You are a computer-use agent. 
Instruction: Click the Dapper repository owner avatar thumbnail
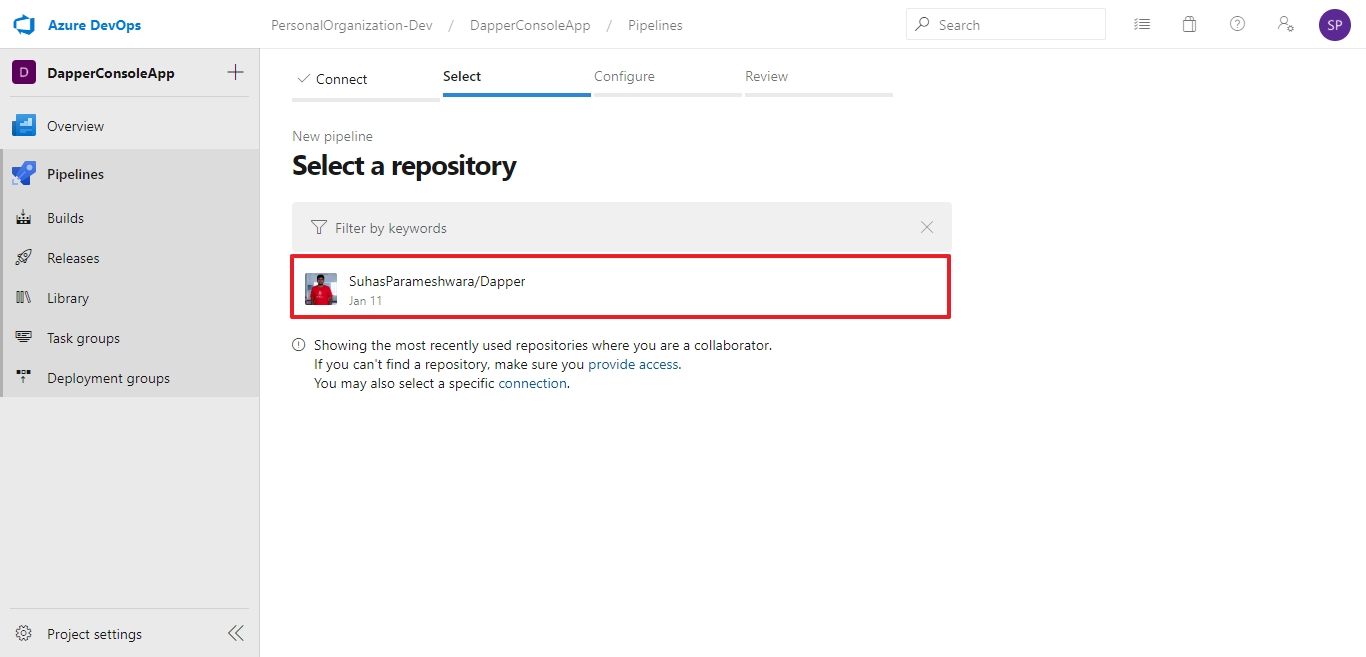(x=321, y=289)
